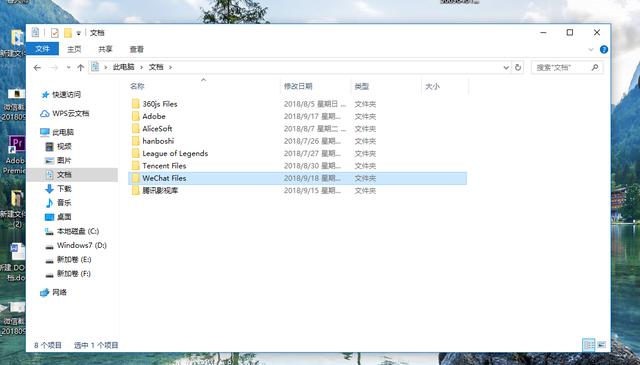Switch to details view icon in status bar
Screen dimensions: 640x365
pos(589,345)
